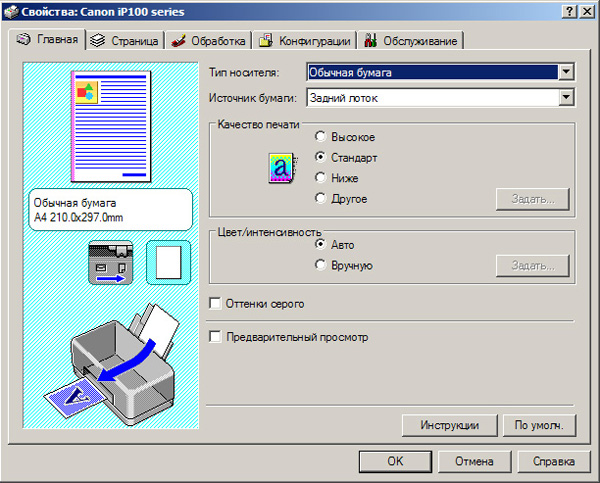Expand the Тип носителя dropdown arrow
600x483 pixels.
pos(566,72)
